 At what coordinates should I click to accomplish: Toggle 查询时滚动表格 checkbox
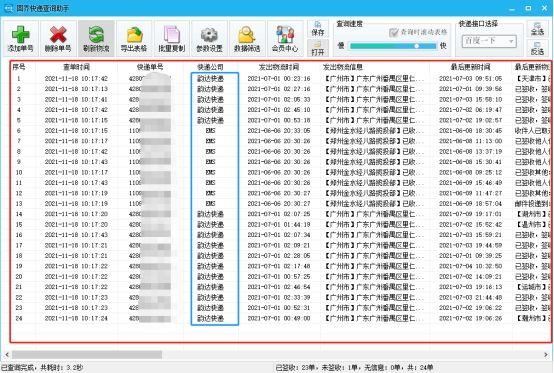393,32
